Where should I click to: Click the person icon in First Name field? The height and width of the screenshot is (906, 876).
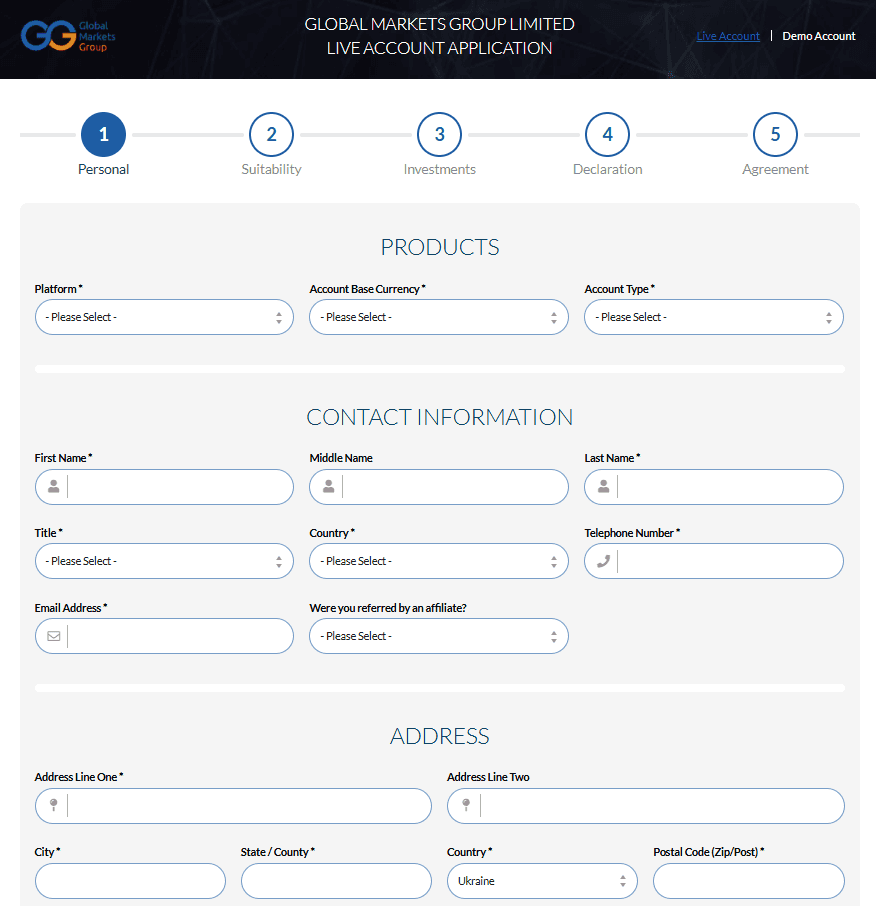(54, 487)
